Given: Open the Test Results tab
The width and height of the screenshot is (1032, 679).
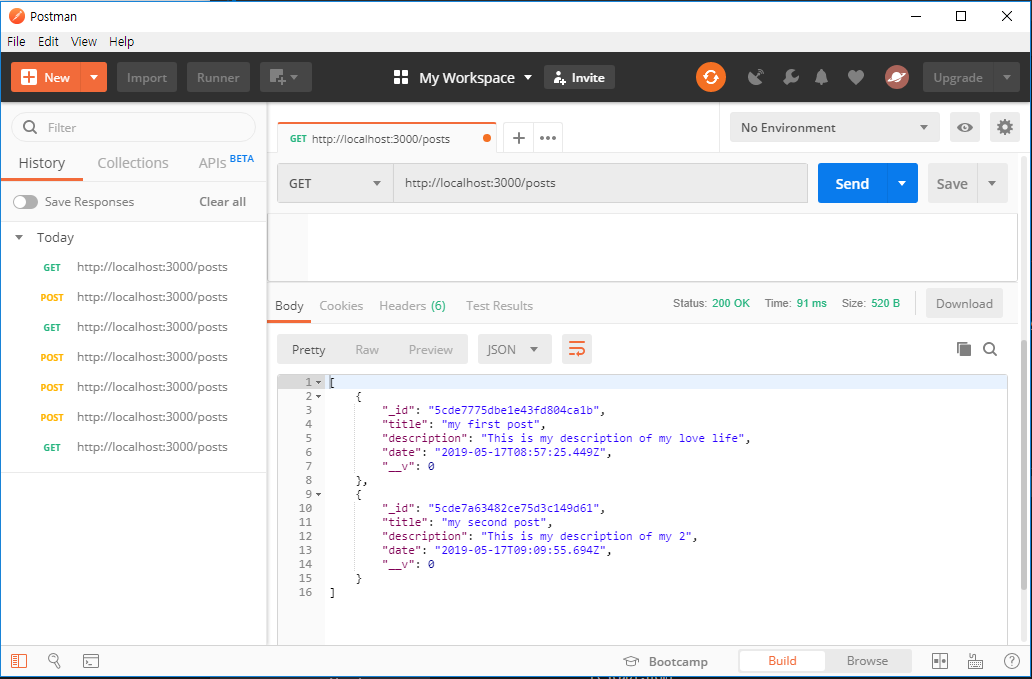Looking at the screenshot, I should (500, 306).
